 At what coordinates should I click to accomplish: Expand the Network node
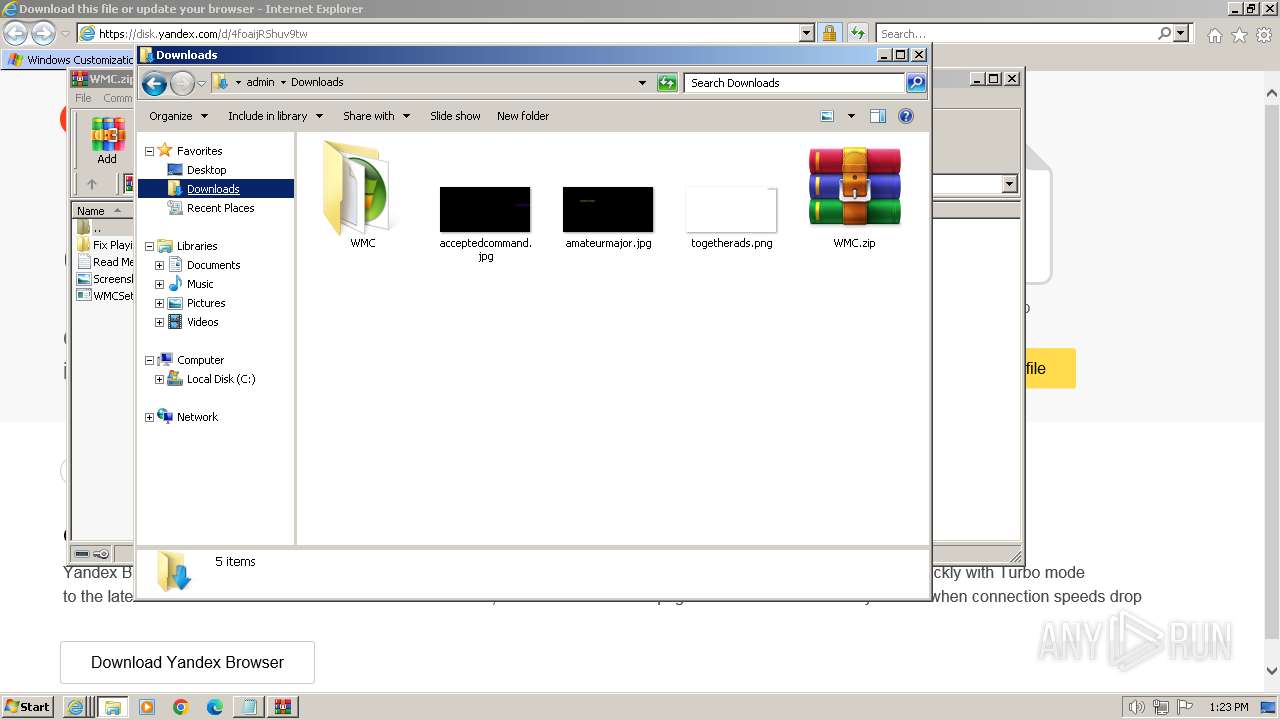(x=150, y=417)
